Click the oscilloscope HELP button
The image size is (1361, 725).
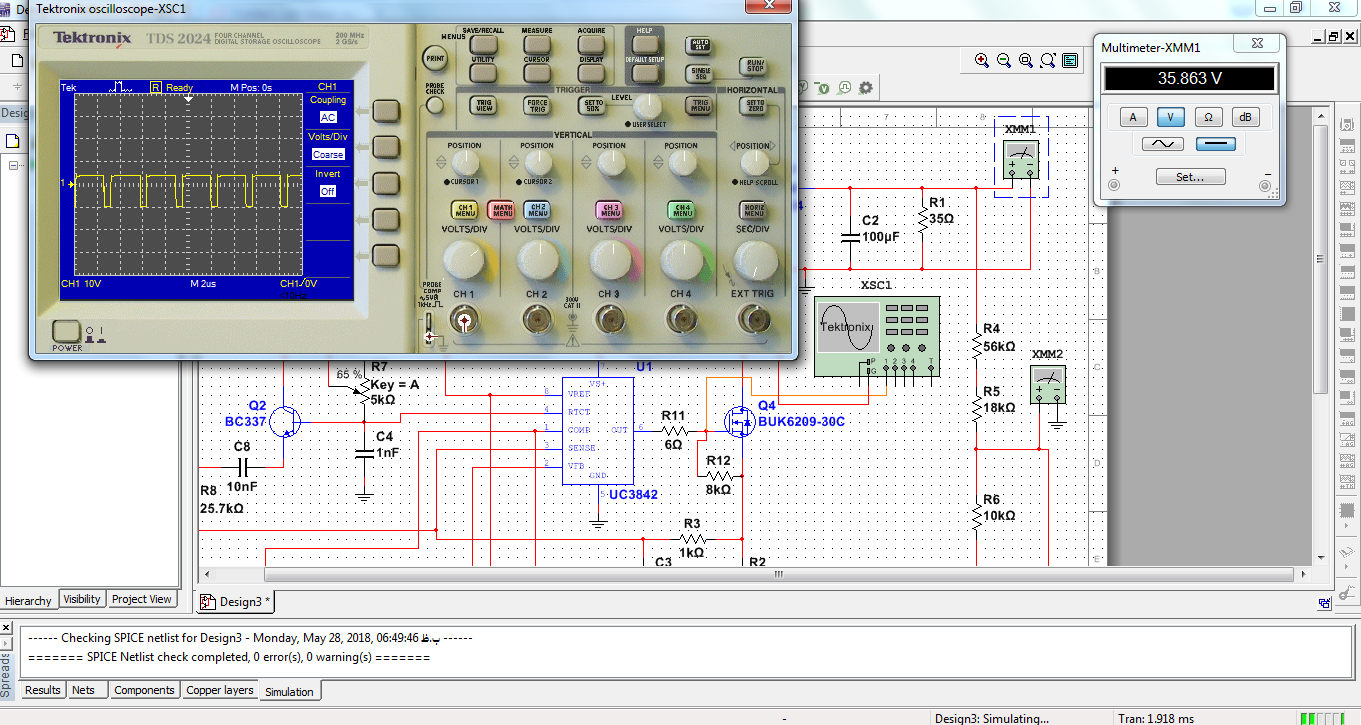pos(645,45)
